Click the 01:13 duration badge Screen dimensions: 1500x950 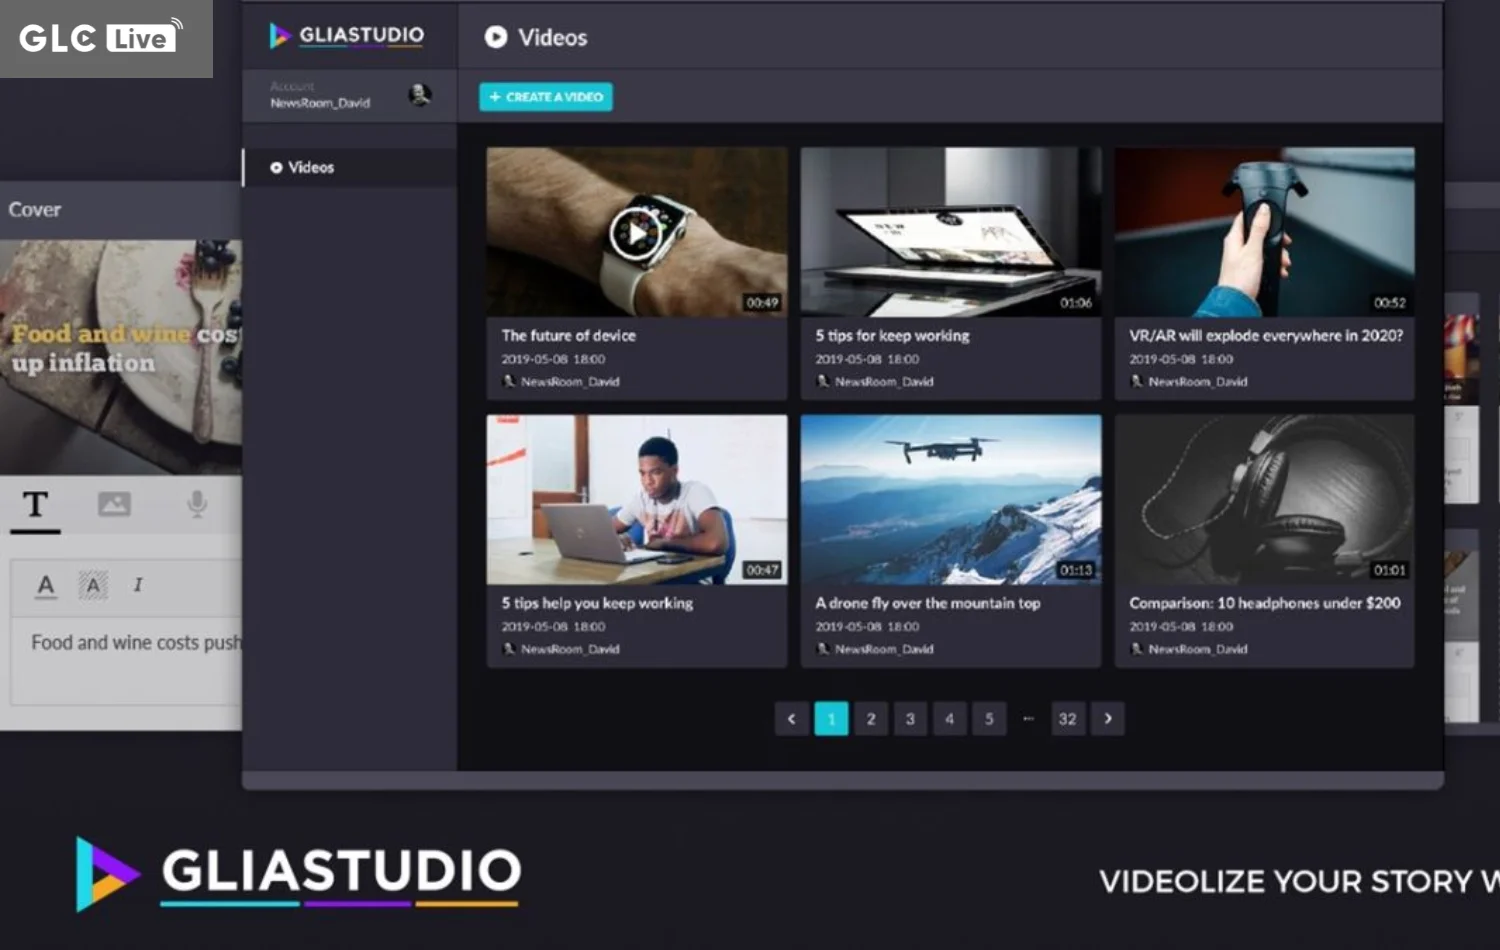coord(1076,570)
